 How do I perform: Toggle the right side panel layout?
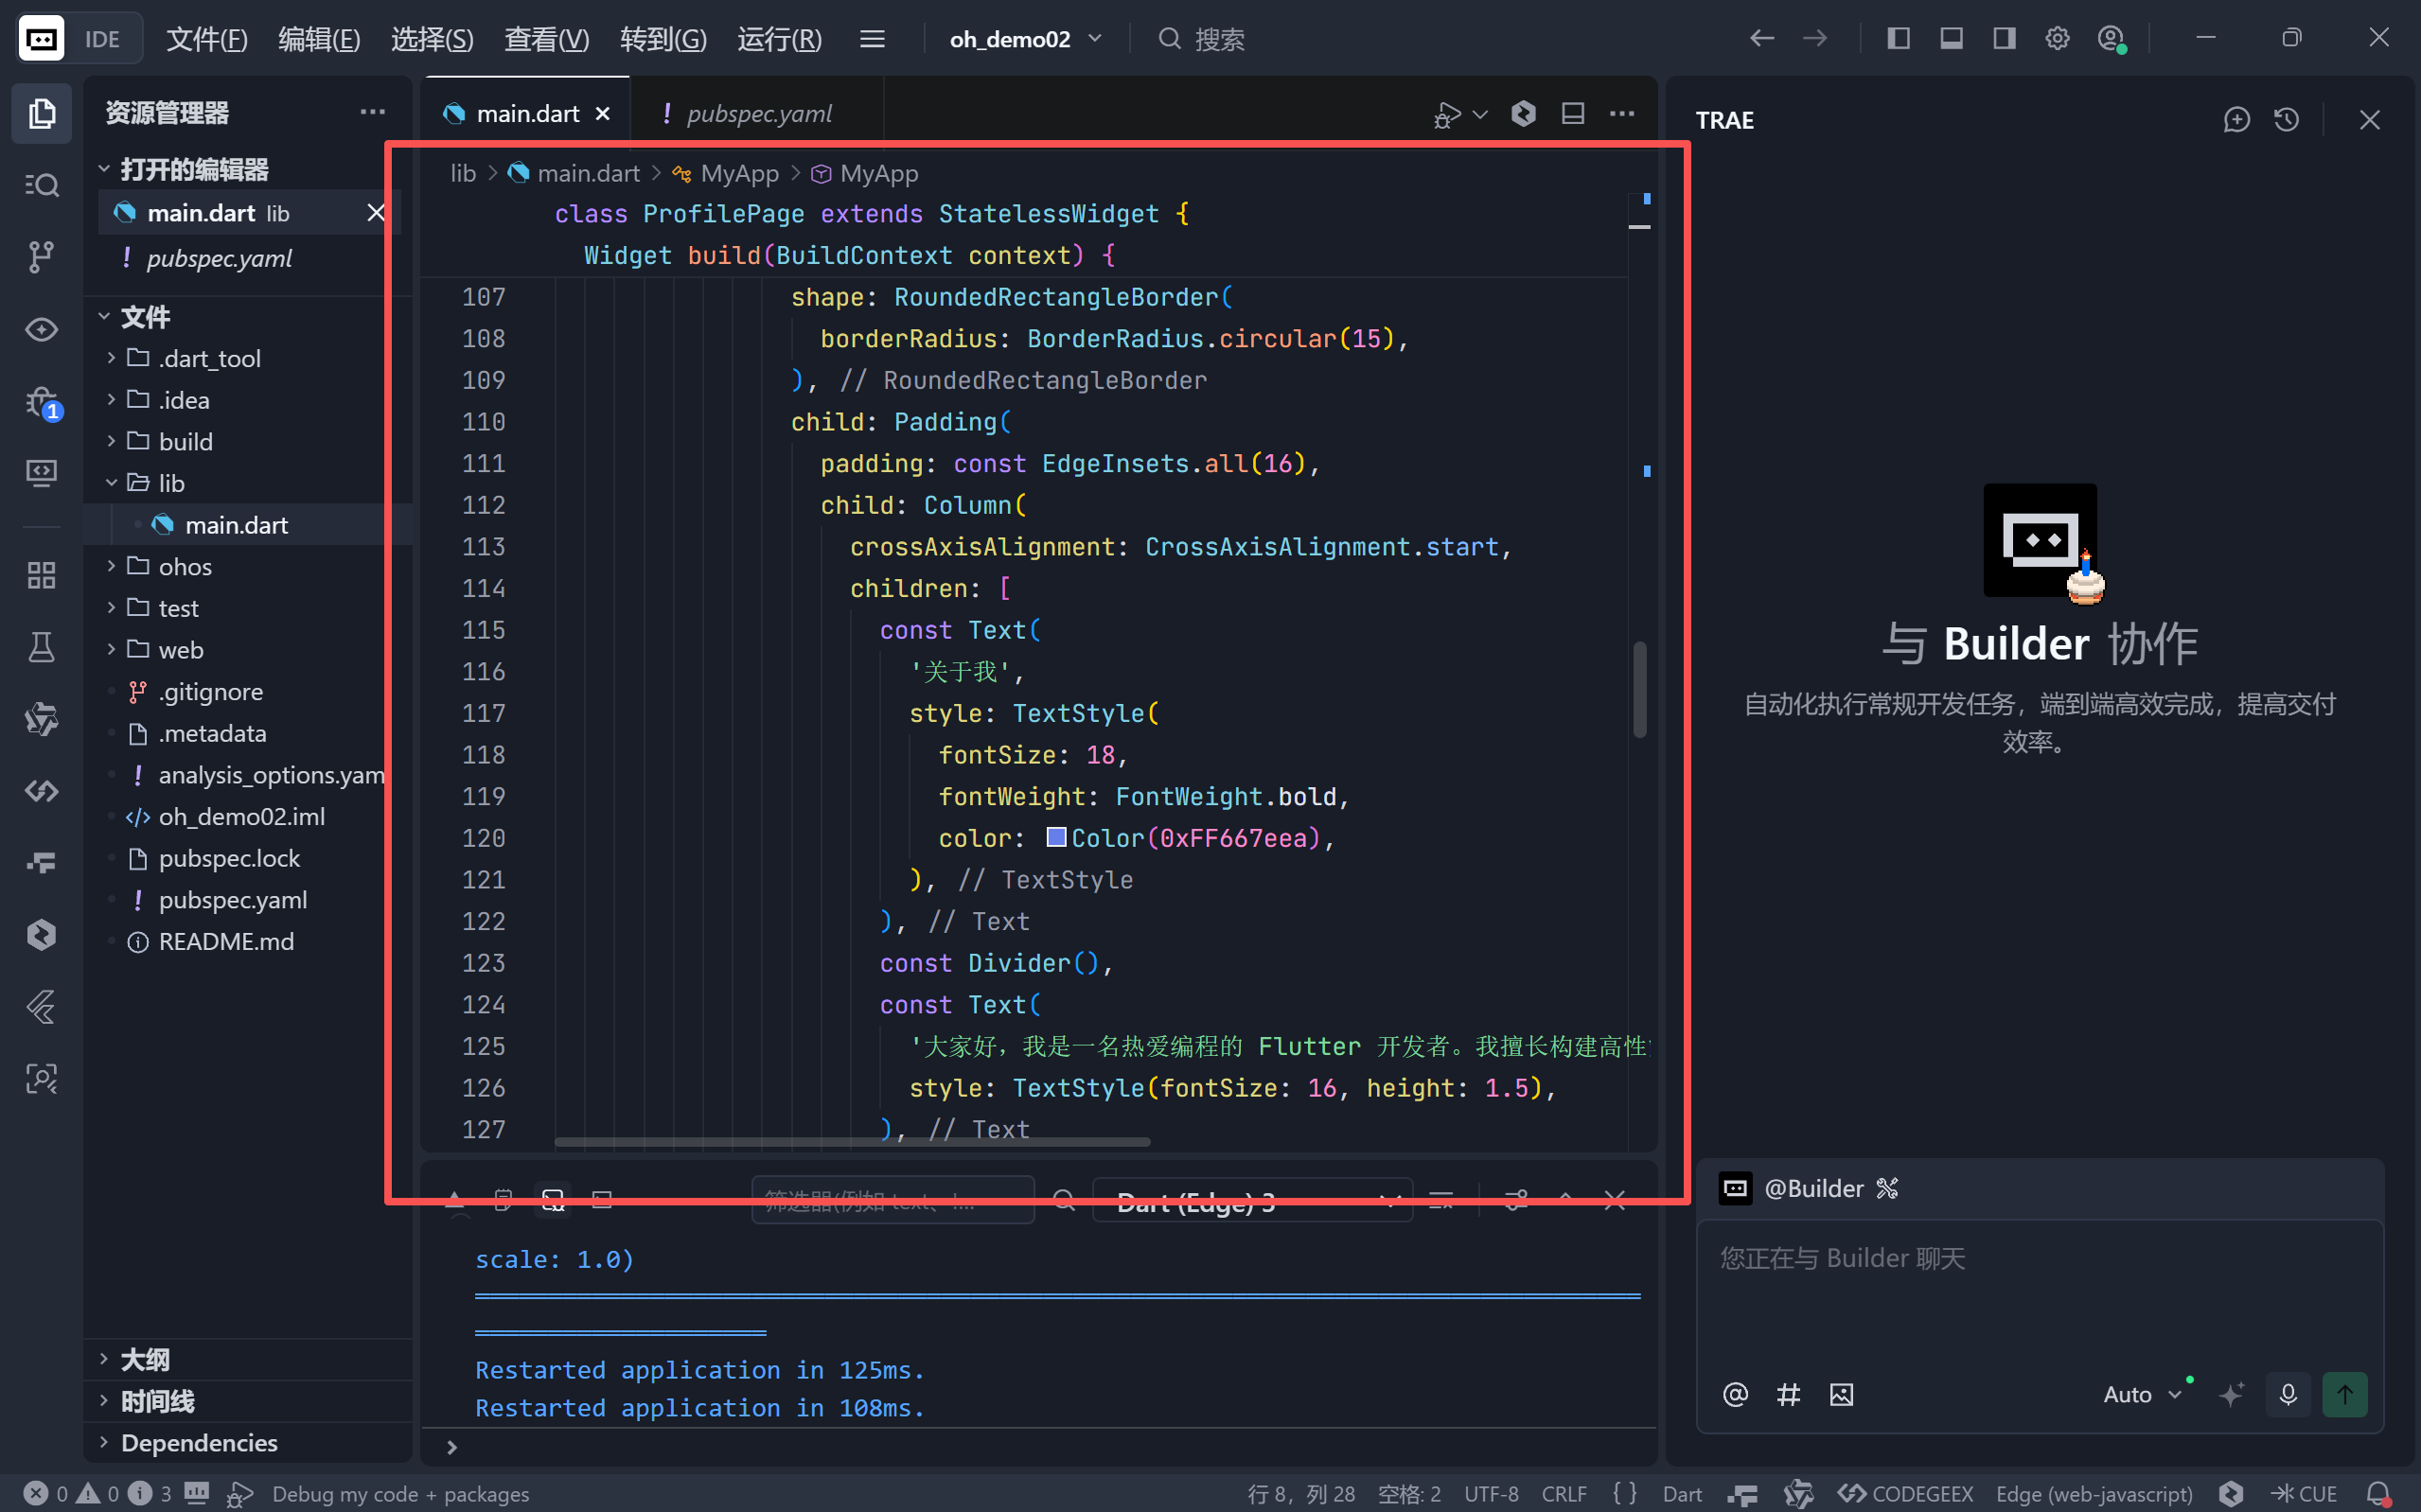click(2004, 39)
